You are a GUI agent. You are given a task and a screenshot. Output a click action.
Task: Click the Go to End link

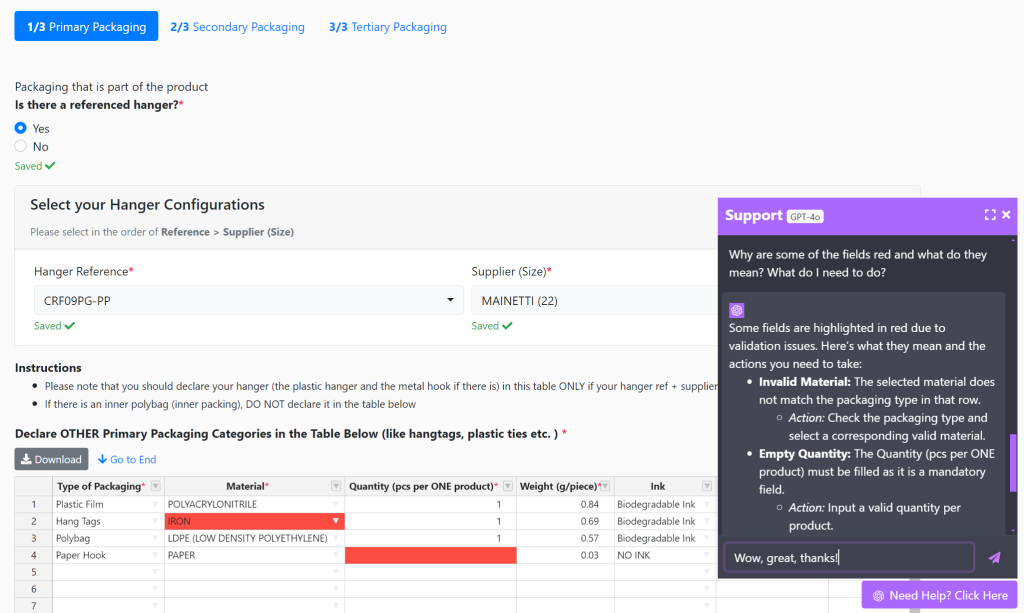(127, 460)
